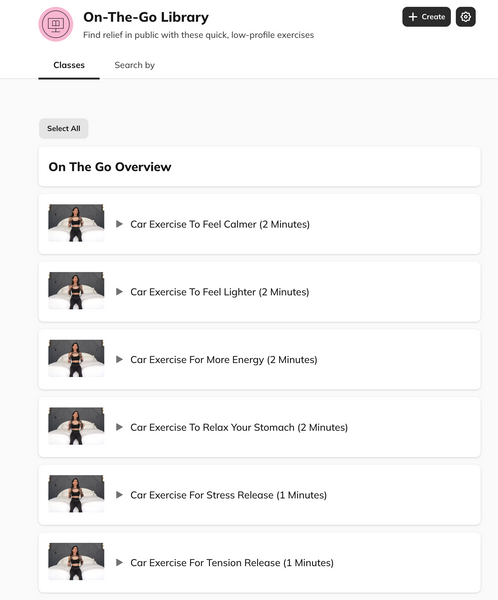Play Car Exercise For Tension Release
The width and height of the screenshot is (498, 600).
point(119,562)
